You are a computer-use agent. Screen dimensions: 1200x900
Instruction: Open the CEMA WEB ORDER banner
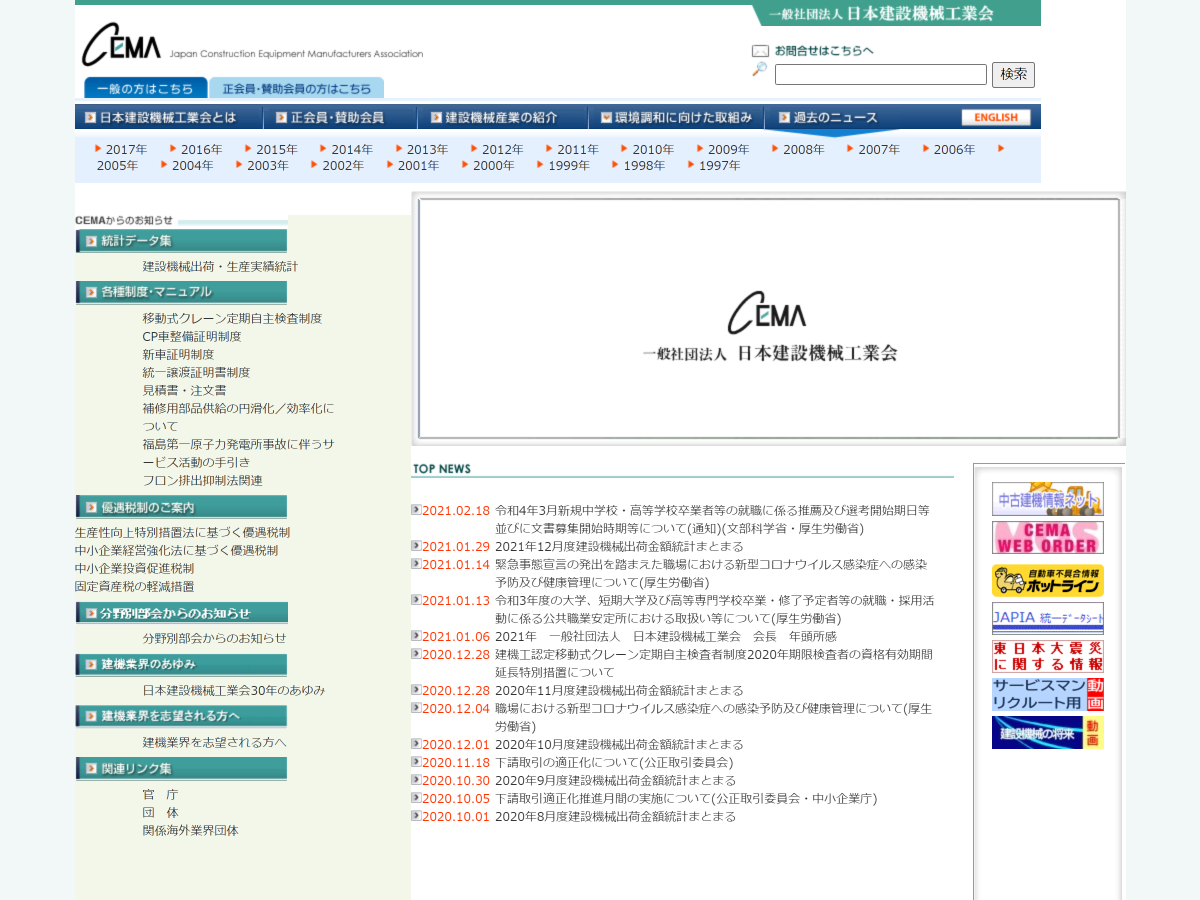click(1047, 537)
